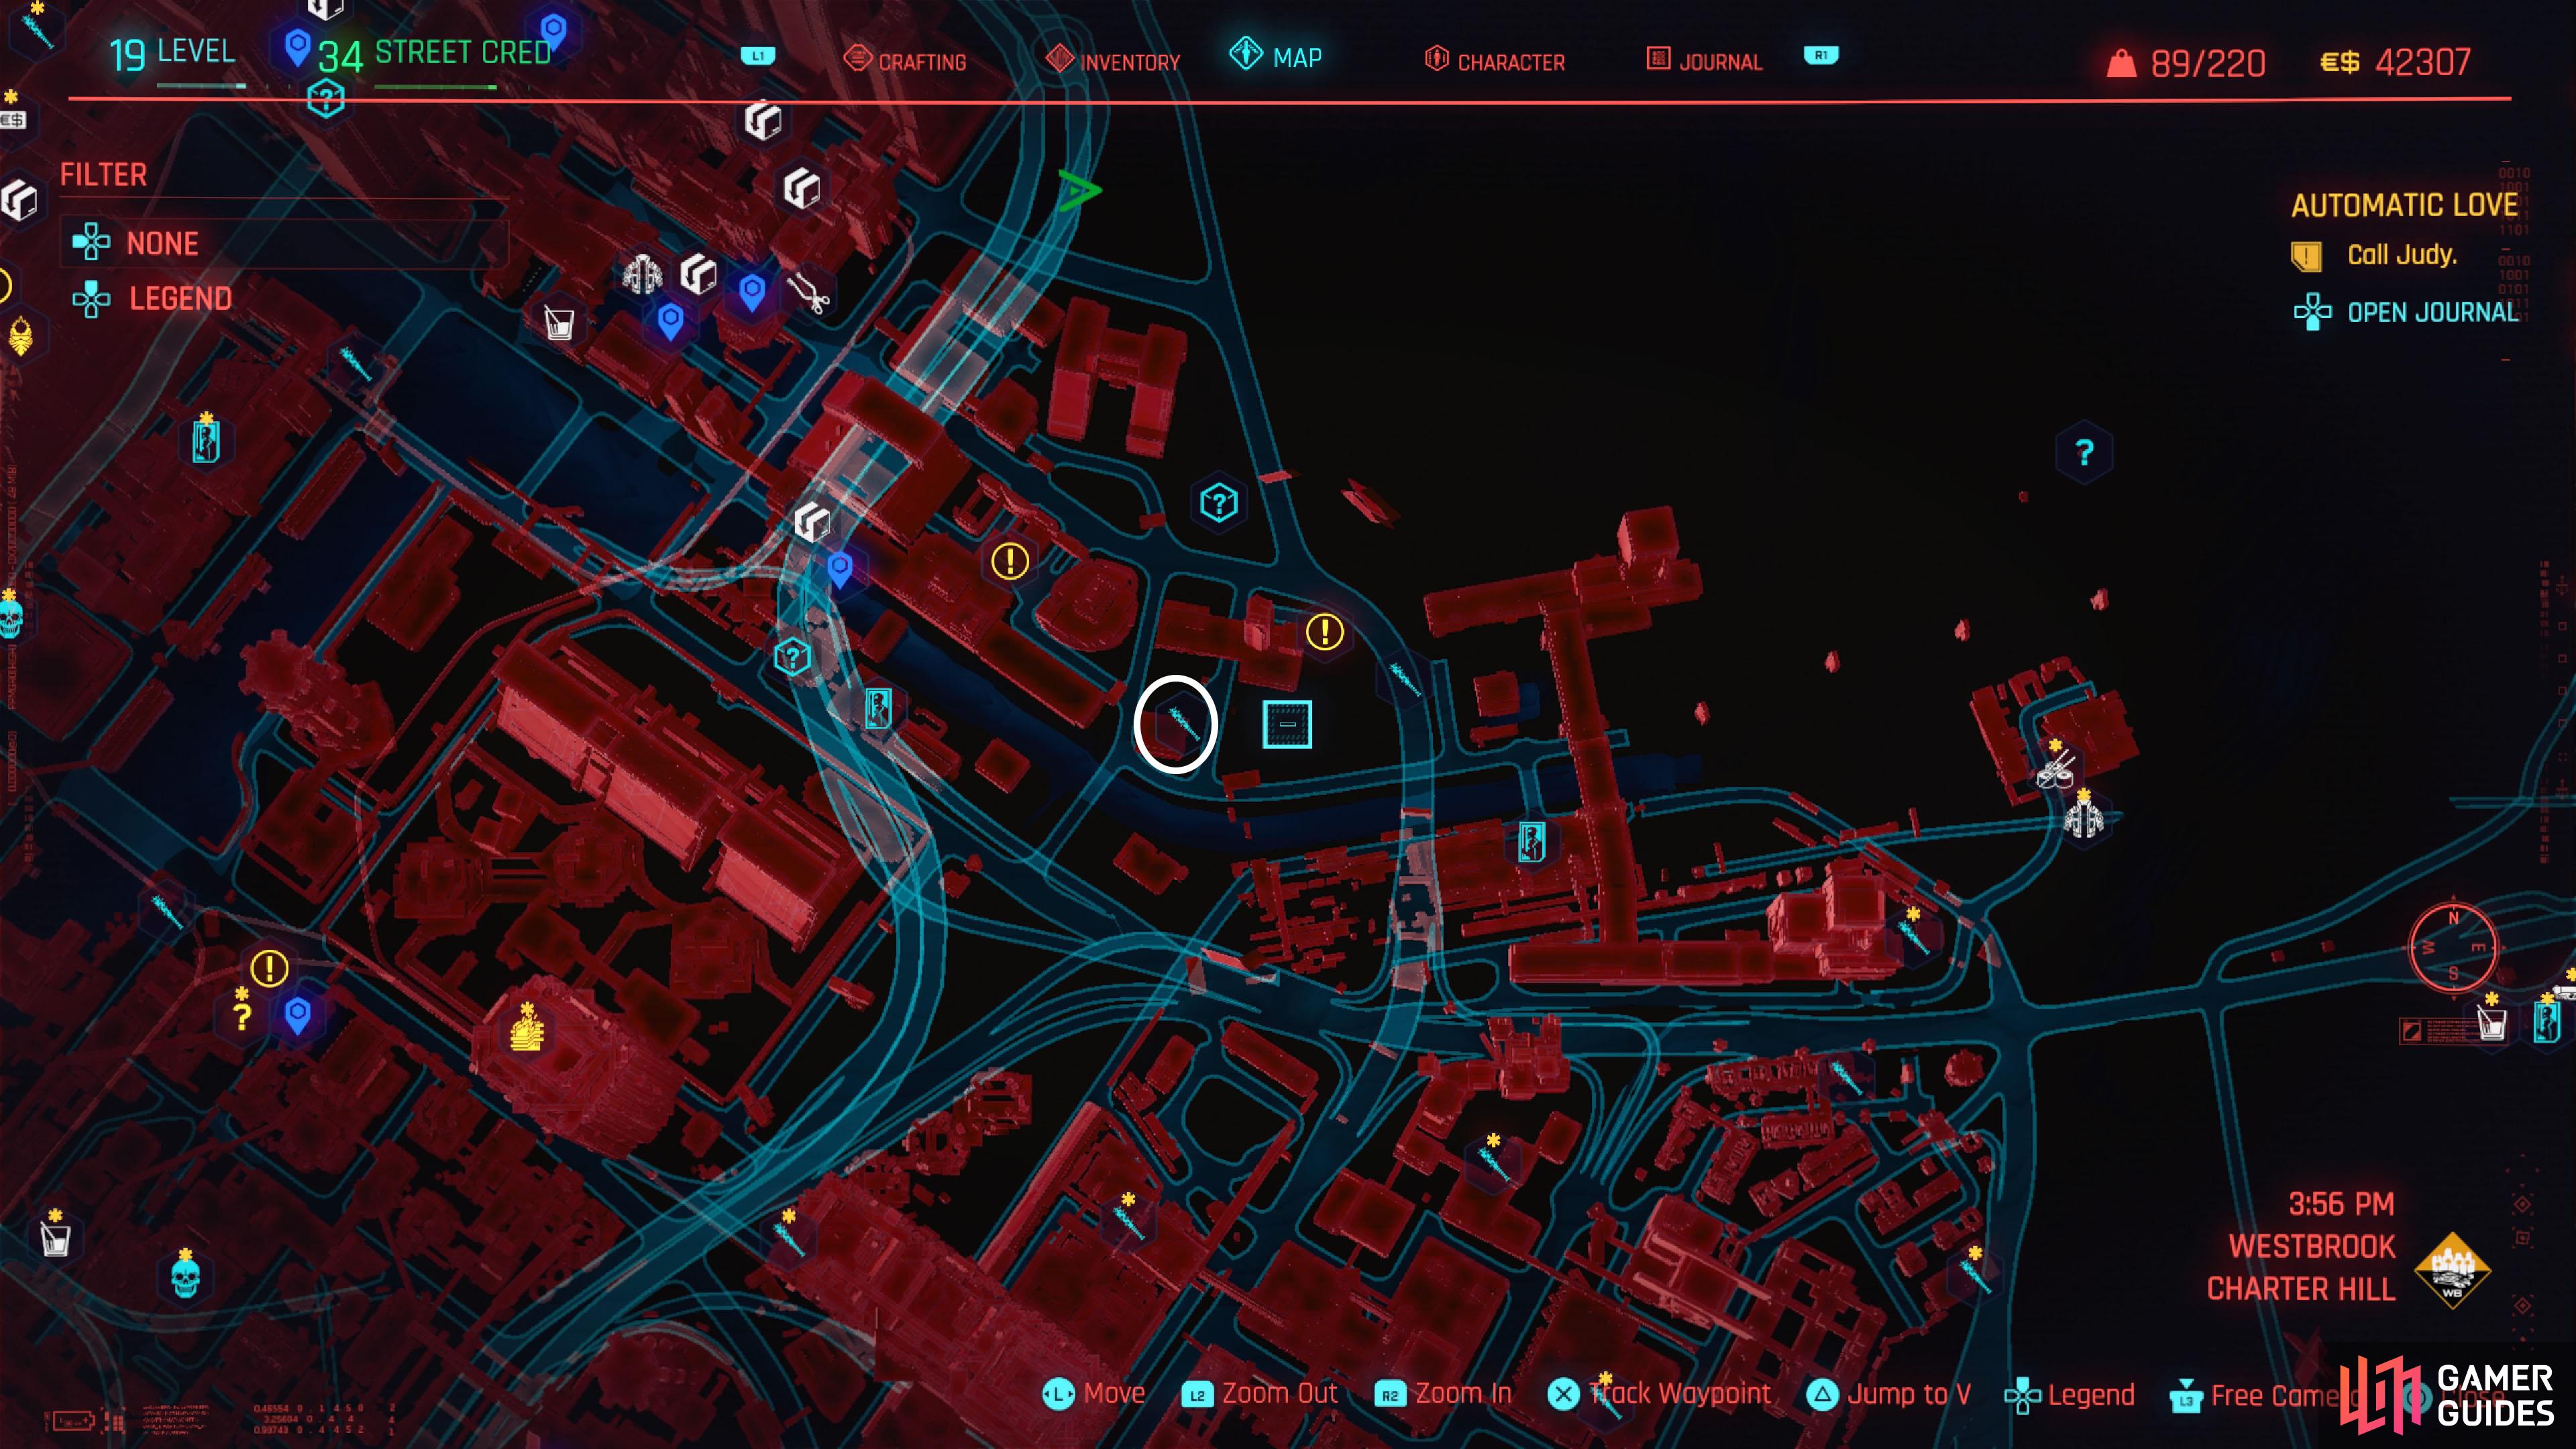Select the hexagon question mark on the highway
Screen dimensions: 2576x1449
(791, 657)
